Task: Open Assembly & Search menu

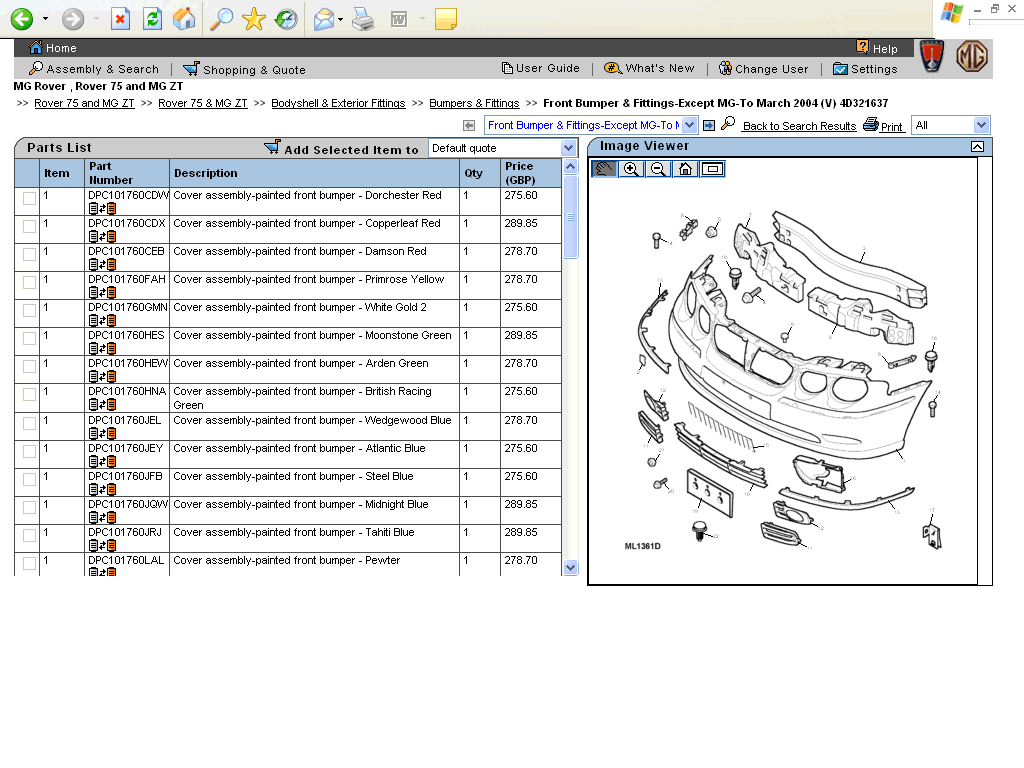Action: (x=94, y=69)
